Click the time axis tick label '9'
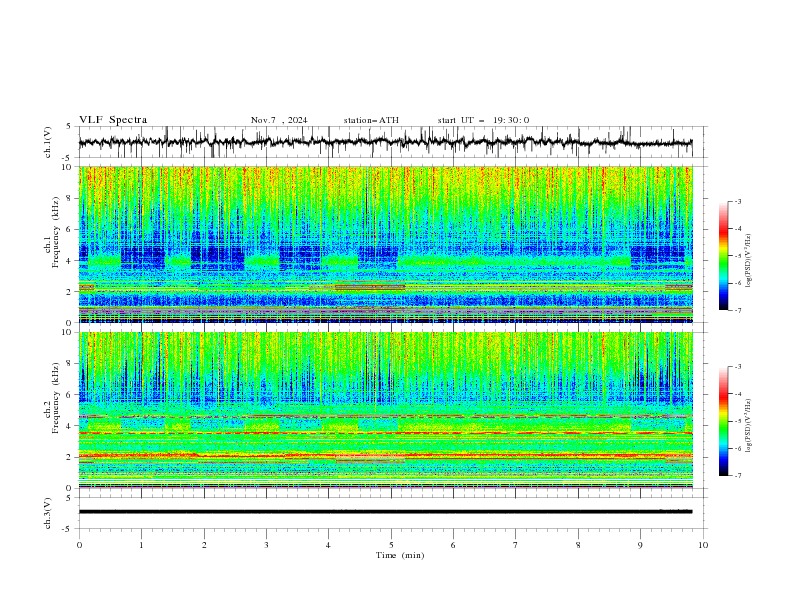792x612 pixels. click(640, 545)
